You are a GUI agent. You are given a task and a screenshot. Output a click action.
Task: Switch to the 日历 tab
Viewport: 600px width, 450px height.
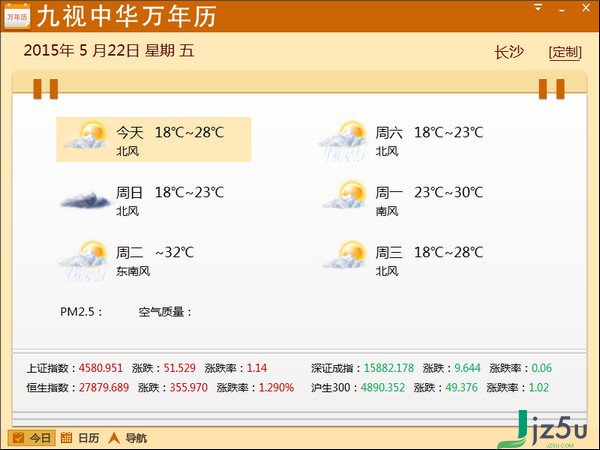point(80,437)
